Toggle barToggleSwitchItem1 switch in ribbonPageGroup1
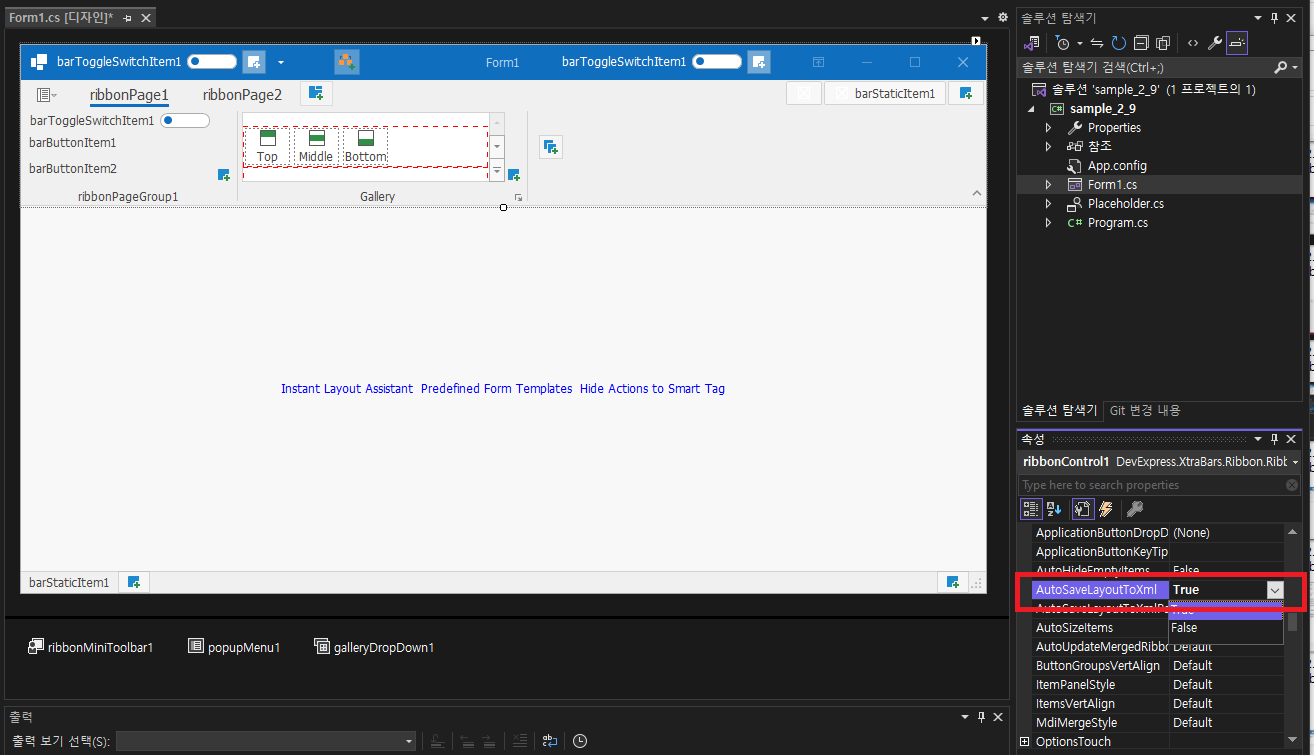Screen dimensions: 1314x755 pyautogui.click(x=185, y=121)
